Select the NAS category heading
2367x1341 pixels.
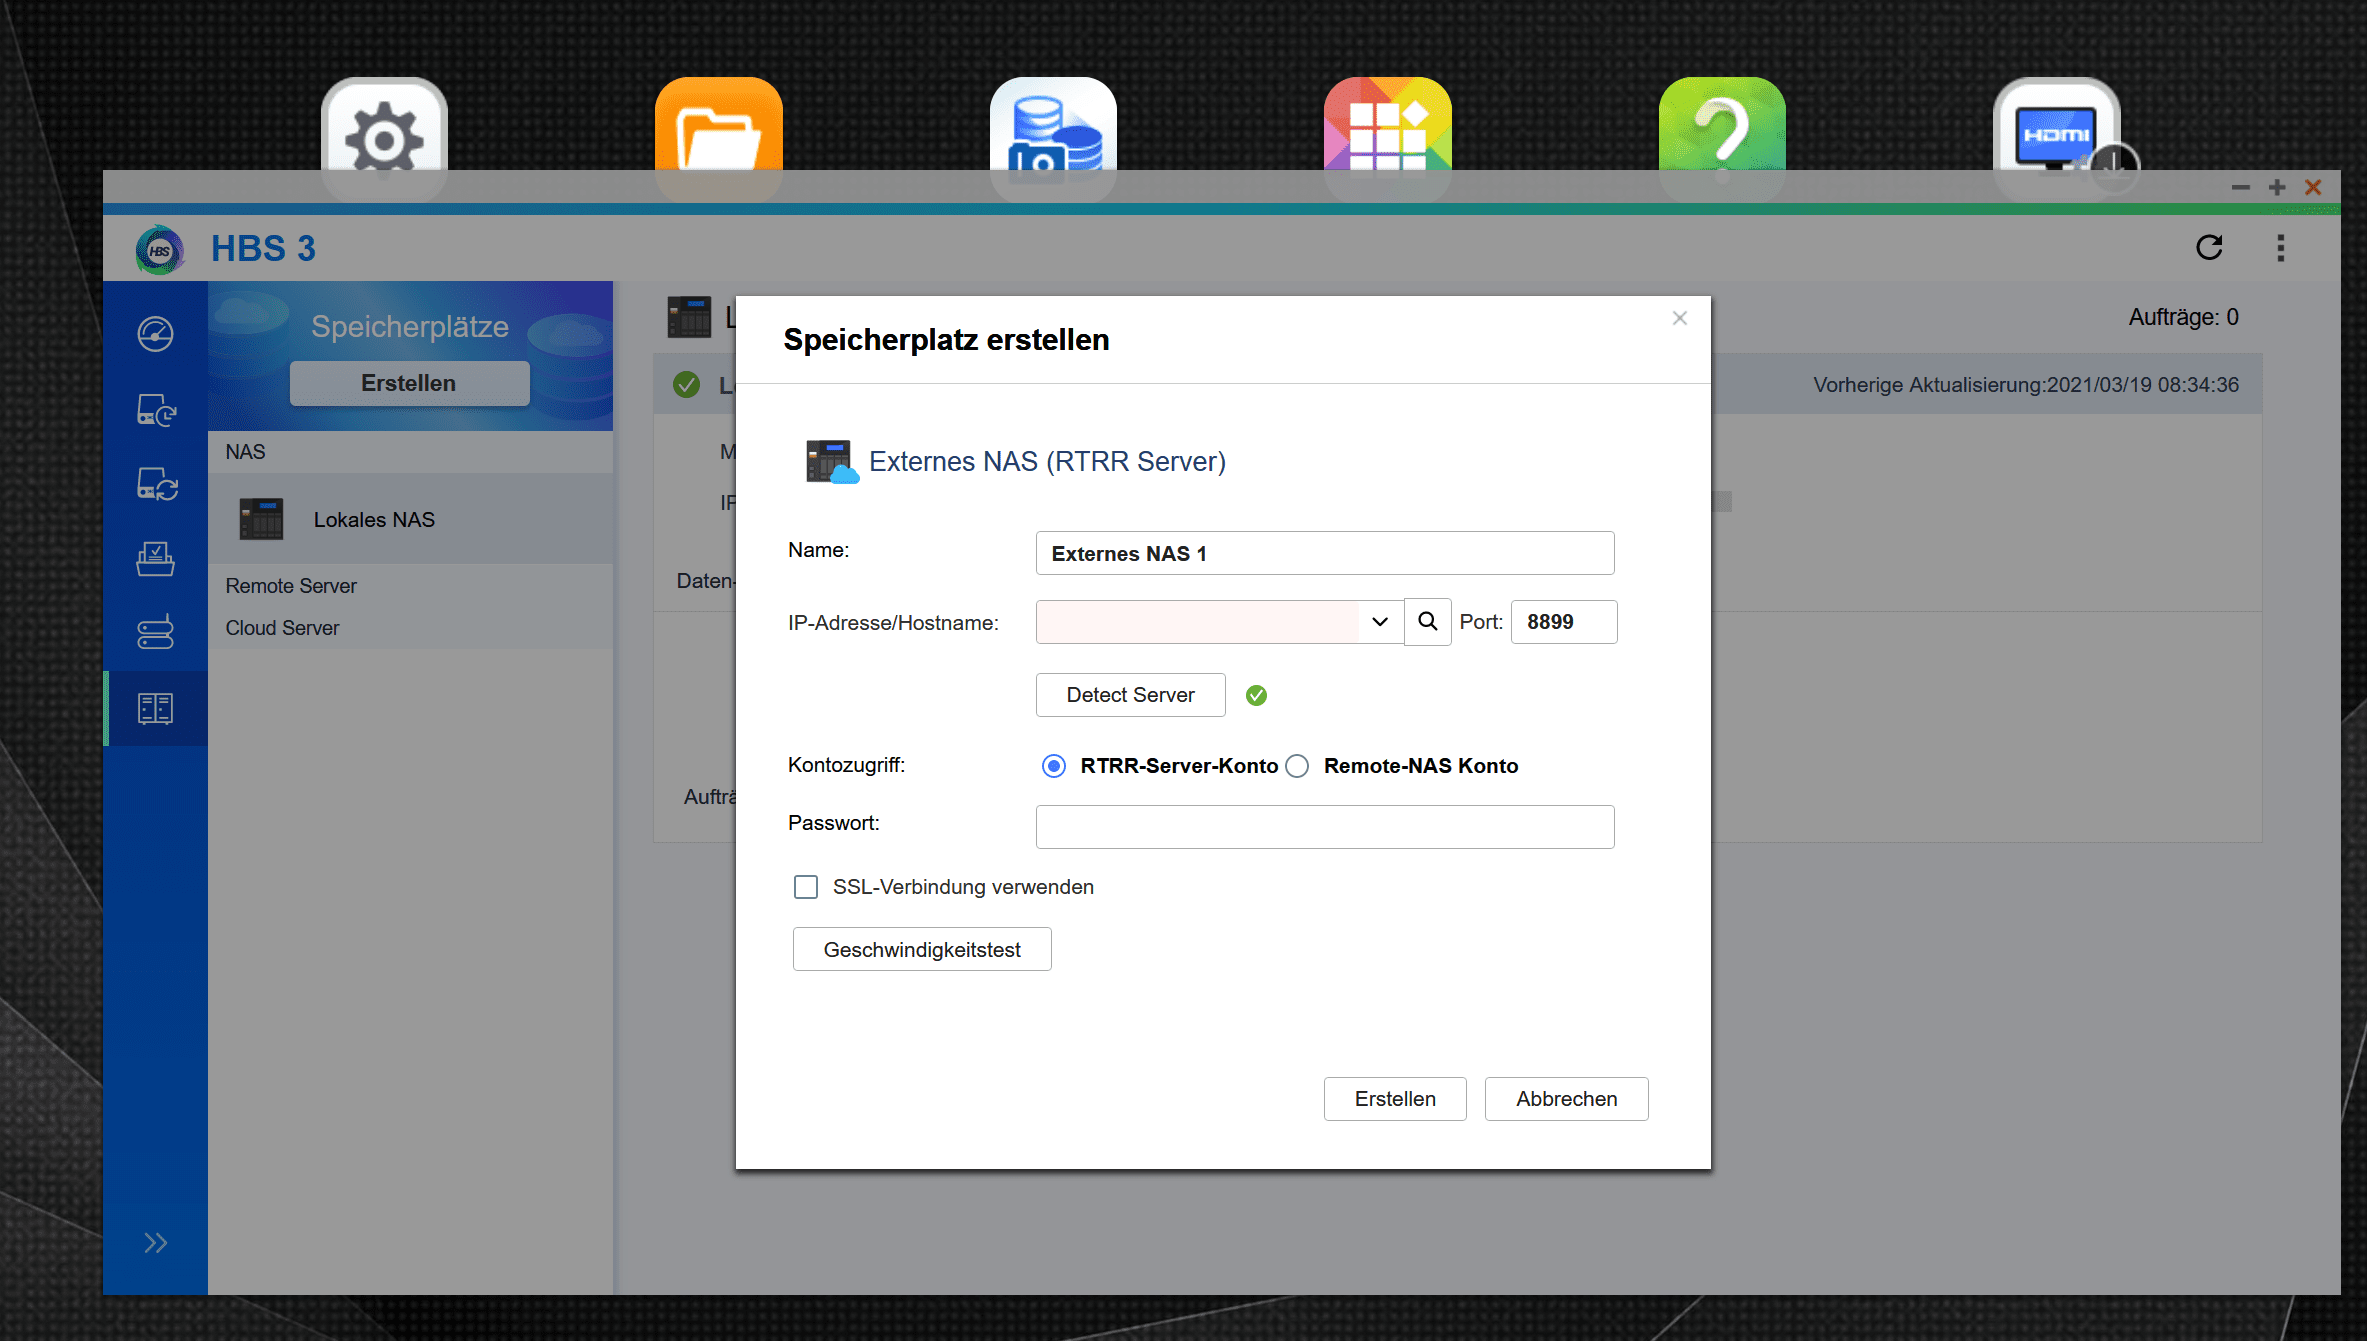[245, 452]
